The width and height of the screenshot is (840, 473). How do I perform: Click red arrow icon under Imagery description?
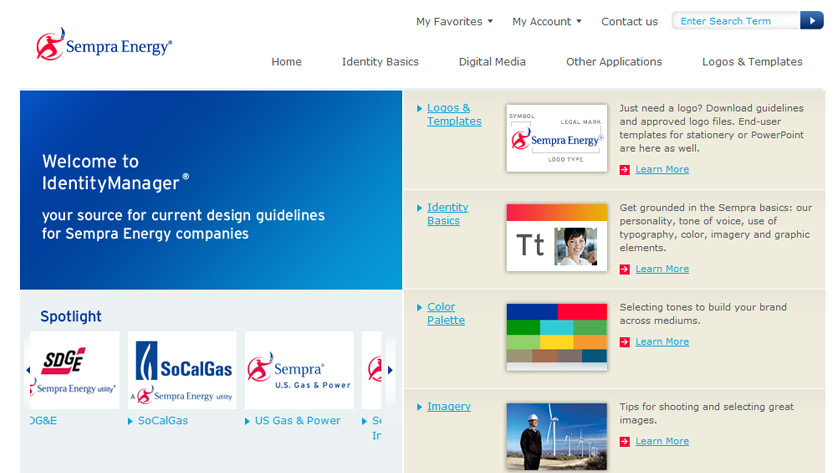tap(624, 442)
